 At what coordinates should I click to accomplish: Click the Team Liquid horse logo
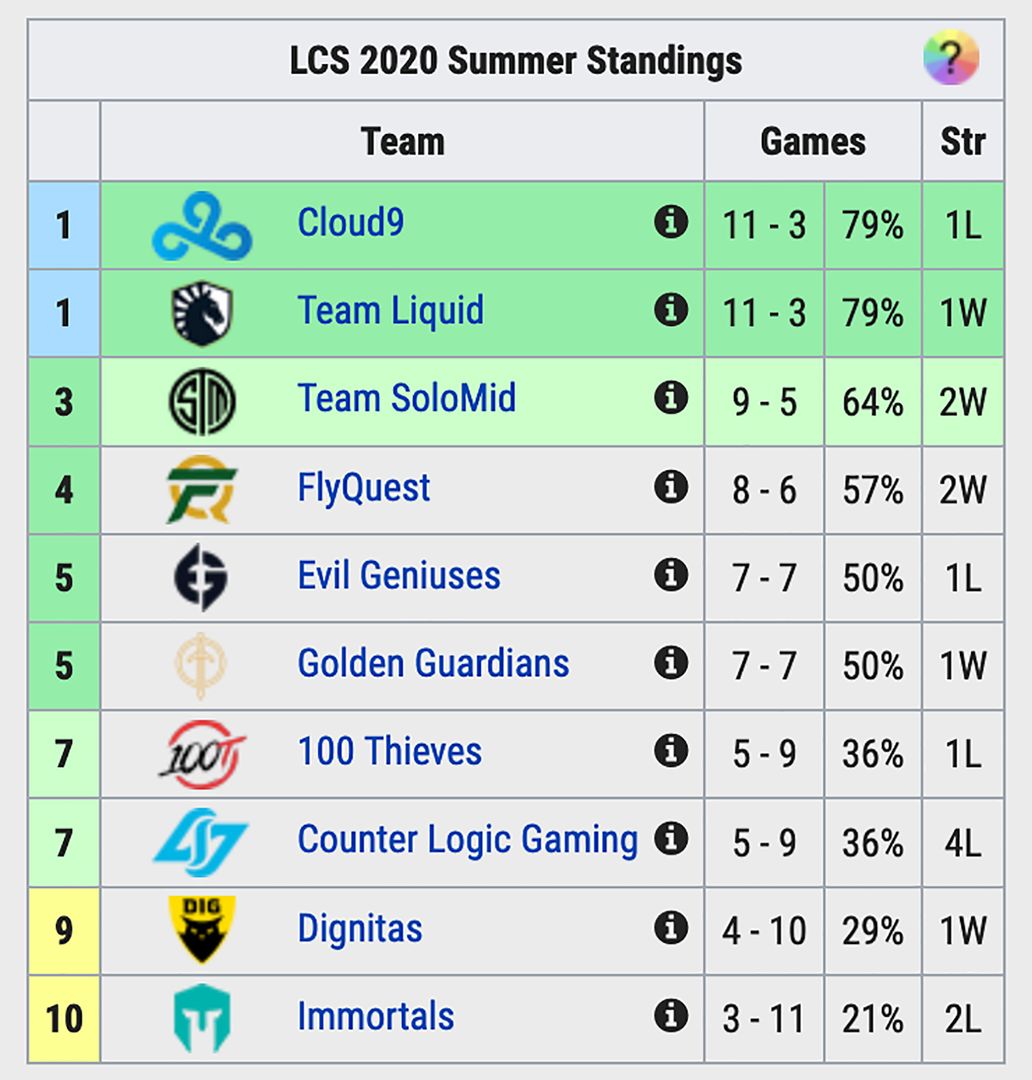(200, 312)
